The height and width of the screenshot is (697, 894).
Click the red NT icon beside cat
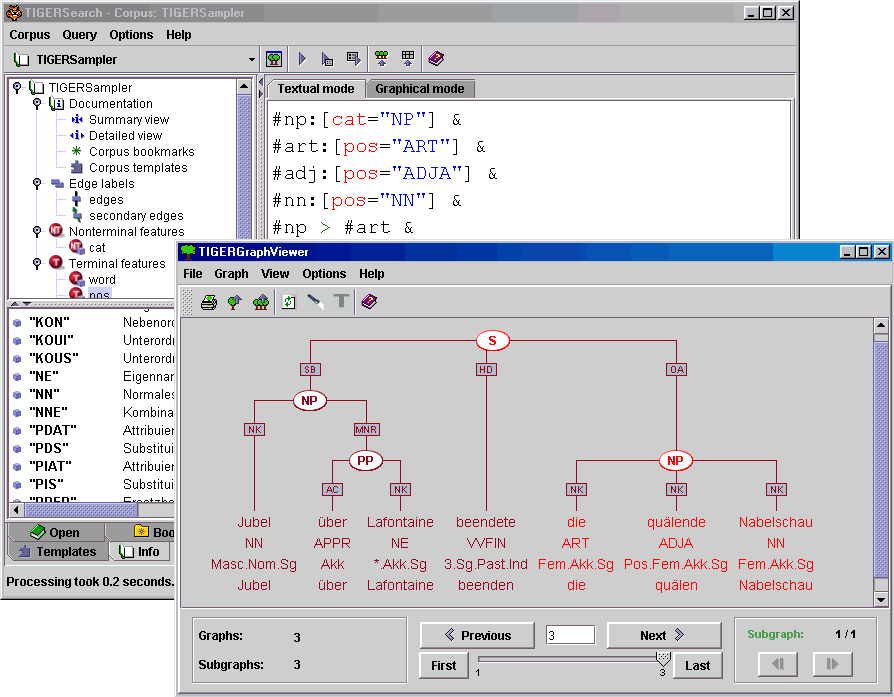click(x=76, y=247)
